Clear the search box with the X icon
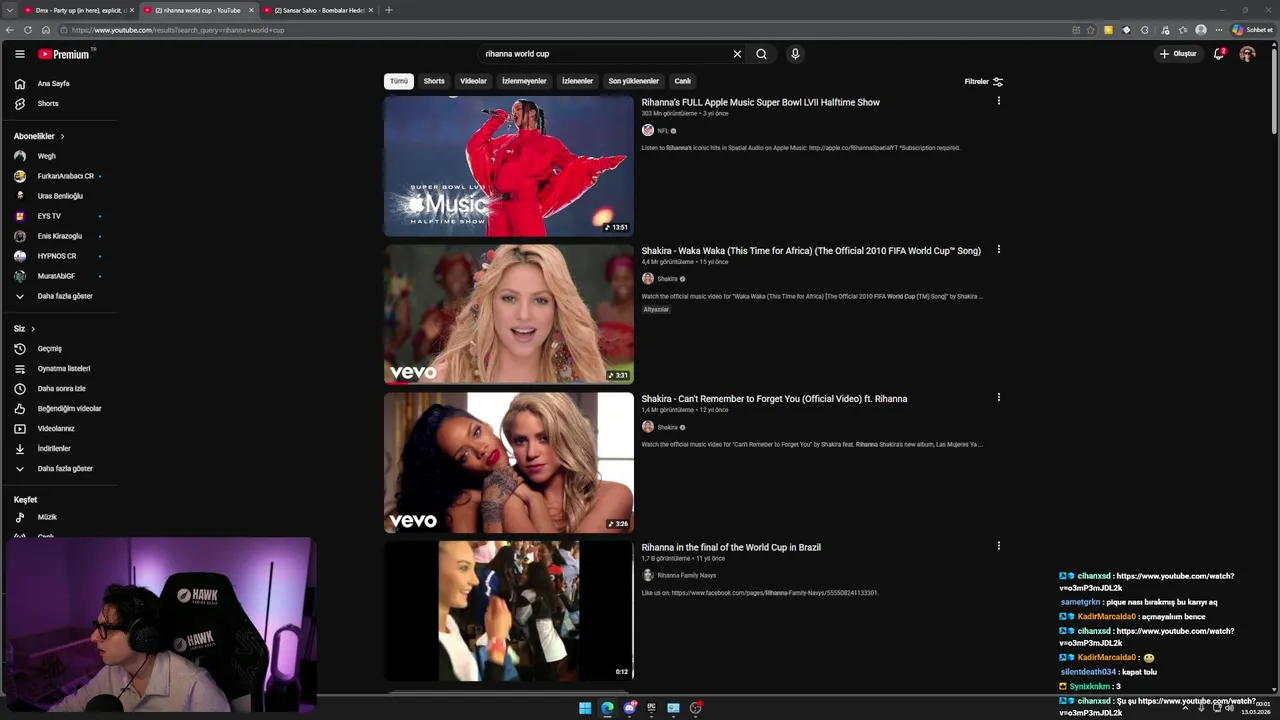This screenshot has height=720, width=1280. (x=737, y=54)
